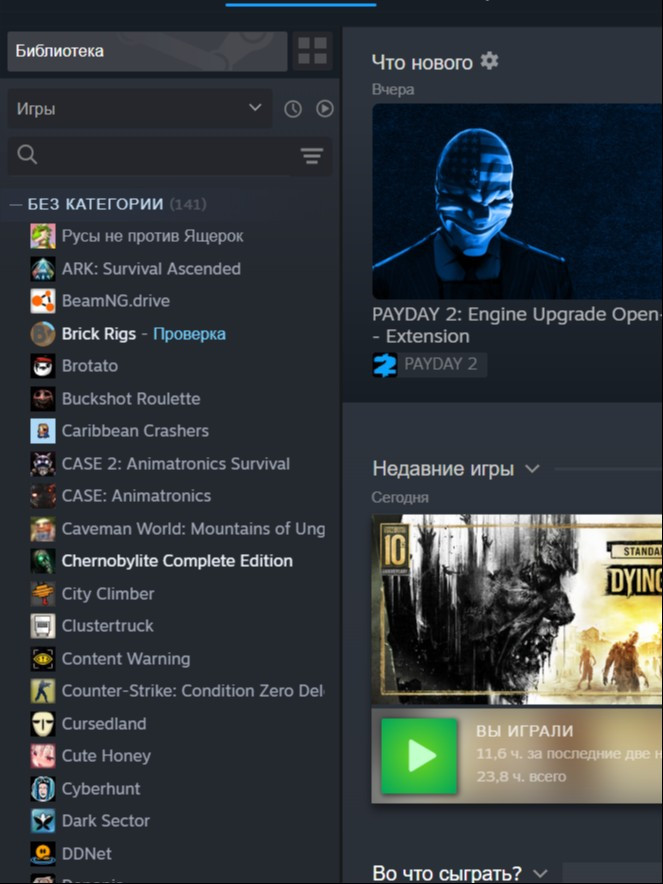
Task: Click the Counter-Strike Condition Zero icon
Action: tap(43, 691)
